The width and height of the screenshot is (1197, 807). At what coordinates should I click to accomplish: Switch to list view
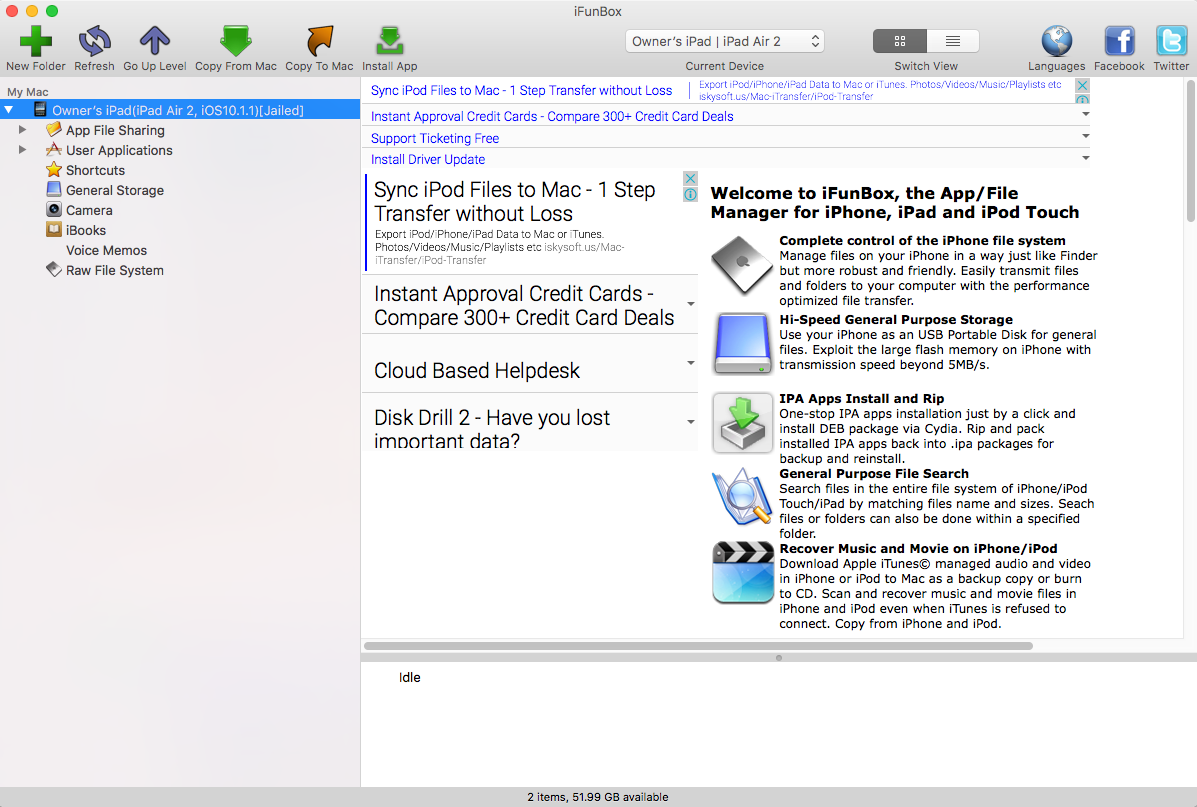pyautogui.click(x=953, y=41)
